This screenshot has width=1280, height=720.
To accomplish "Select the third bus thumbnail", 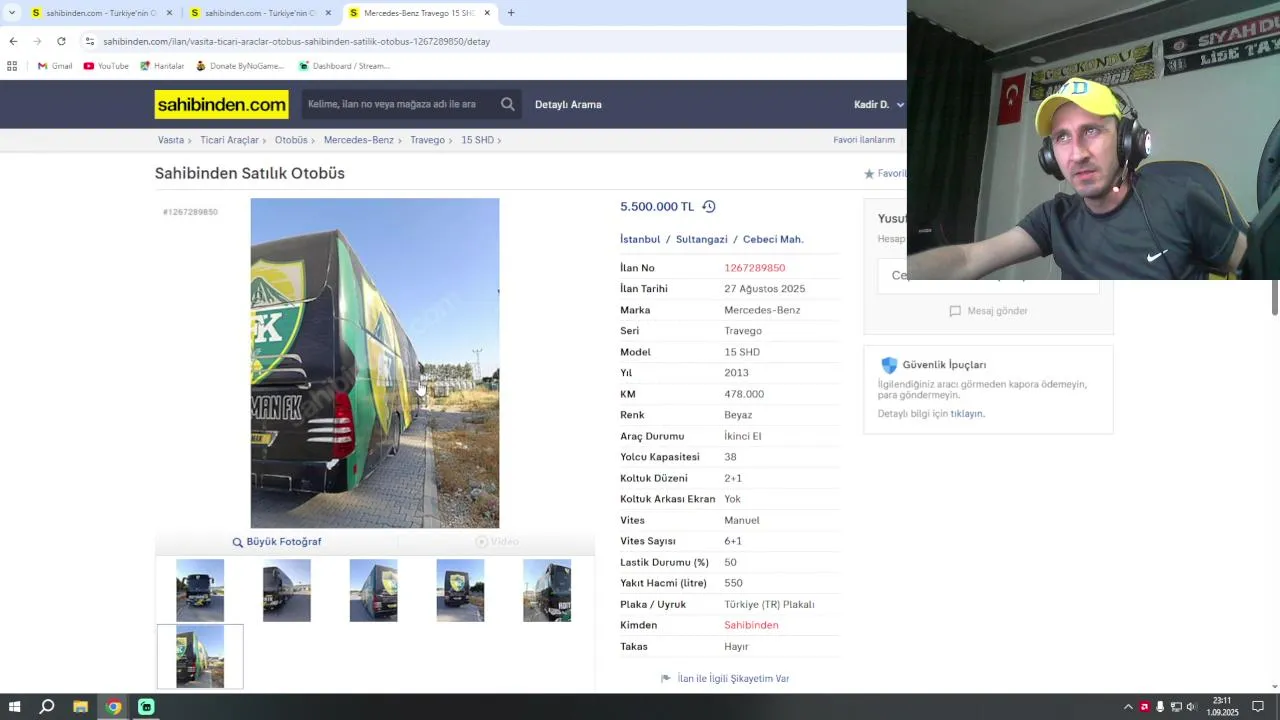I will [373, 591].
